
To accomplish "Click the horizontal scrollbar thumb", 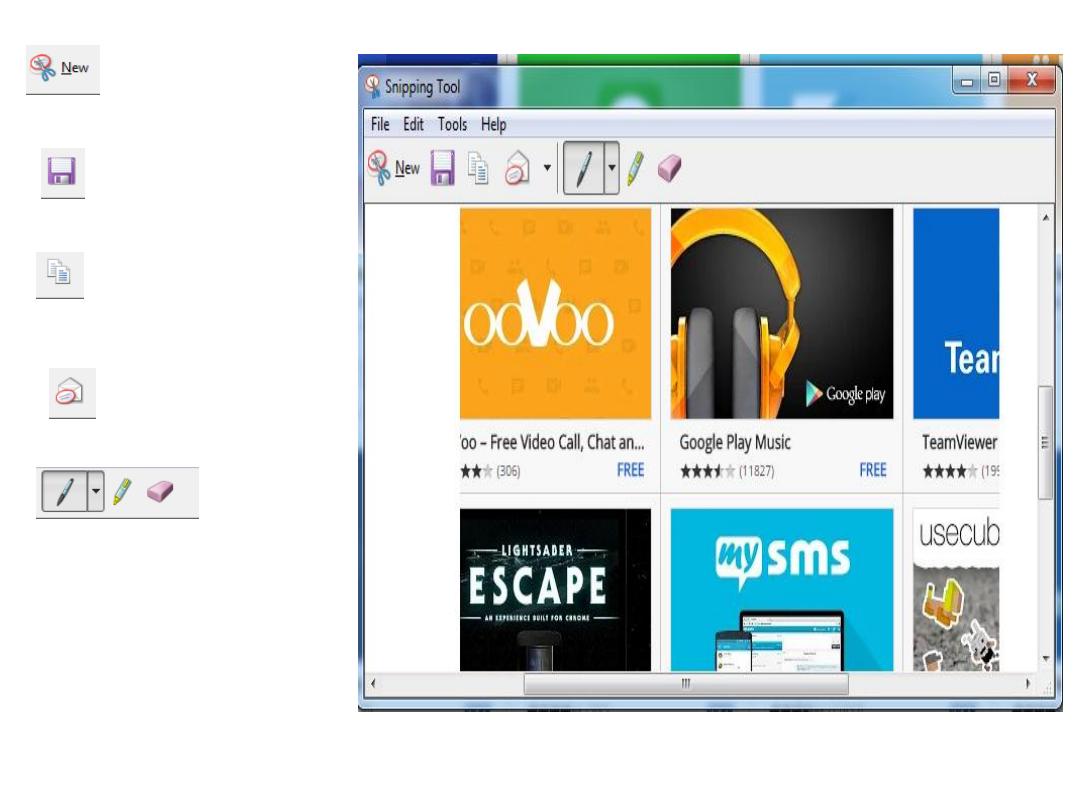I will (686, 683).
